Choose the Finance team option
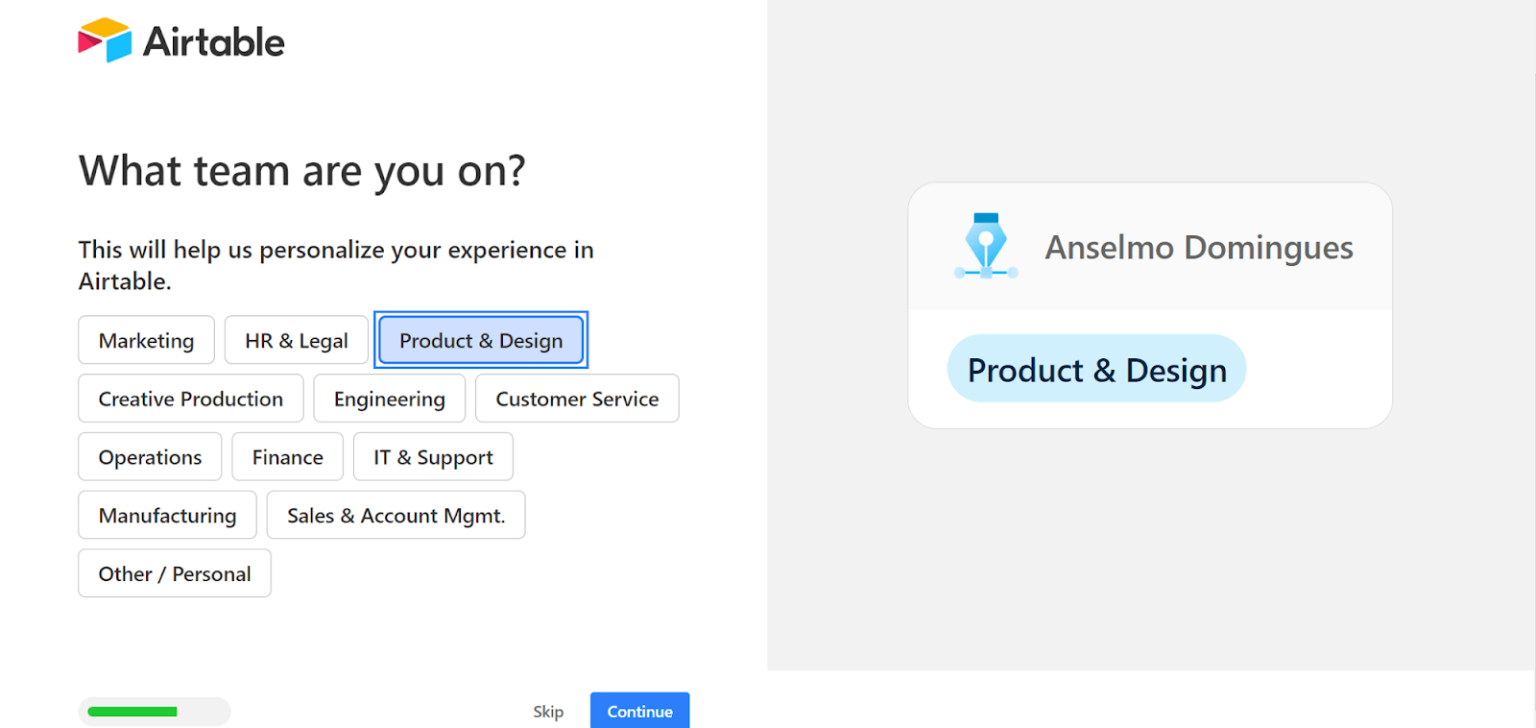This screenshot has width=1536, height=728. [x=287, y=456]
